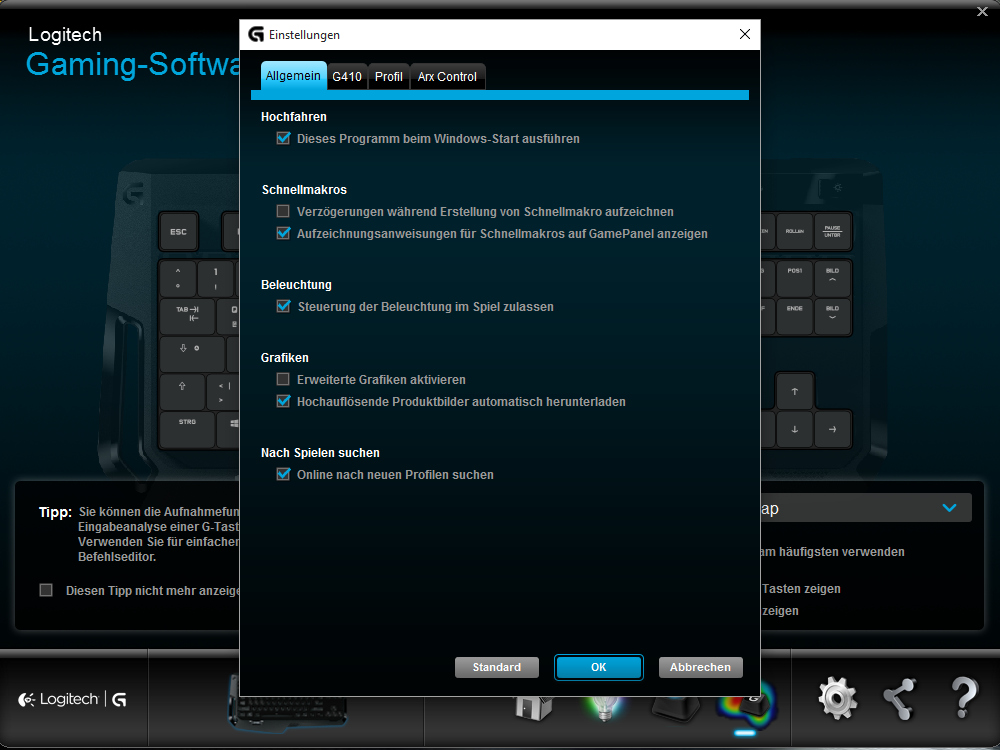Open settings via the gear icon
This screenshot has width=1000, height=750.
[x=837, y=698]
